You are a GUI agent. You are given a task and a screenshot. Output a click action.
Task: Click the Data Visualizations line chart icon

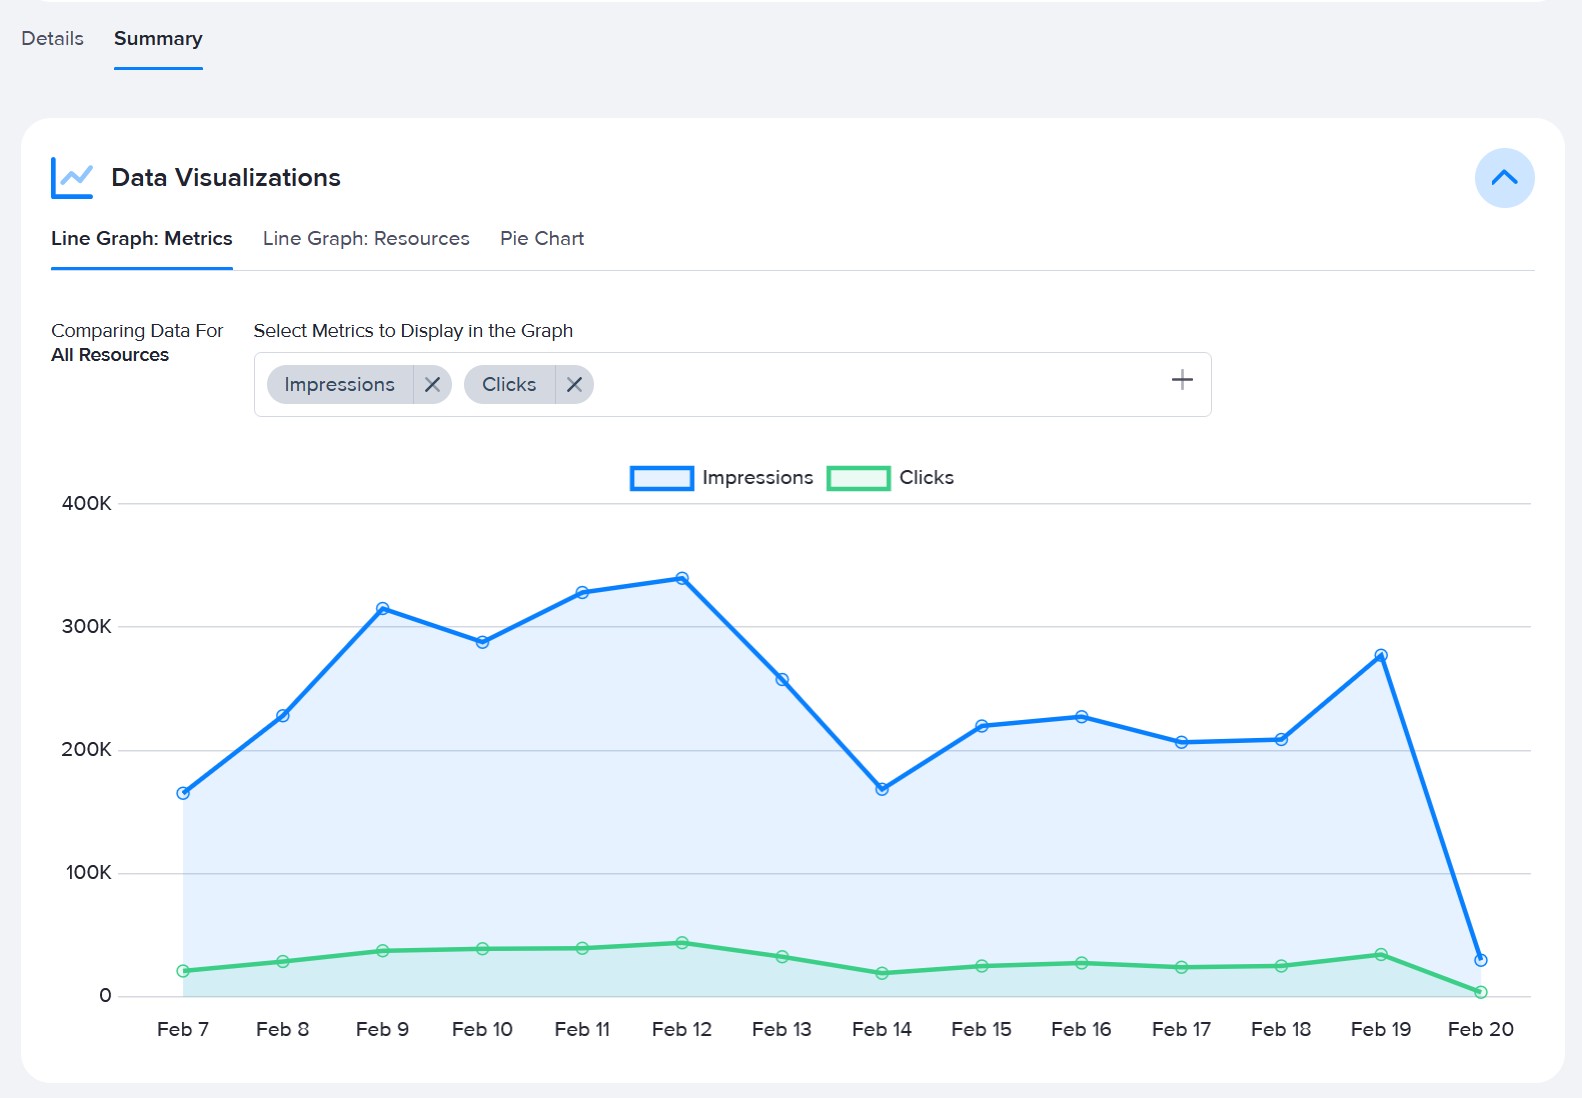tap(72, 178)
